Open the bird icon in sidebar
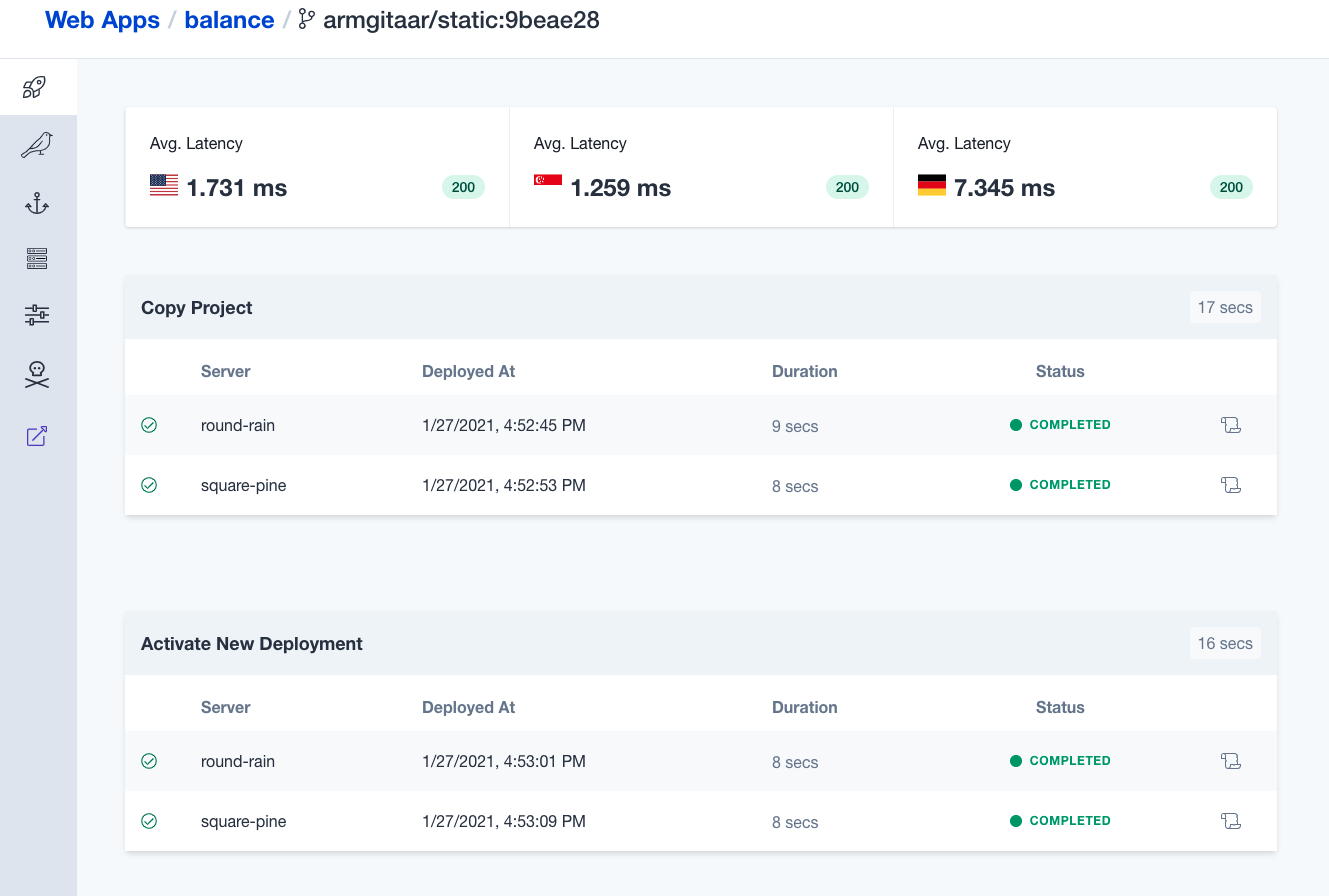Viewport: 1329px width, 896px height. click(x=36, y=145)
